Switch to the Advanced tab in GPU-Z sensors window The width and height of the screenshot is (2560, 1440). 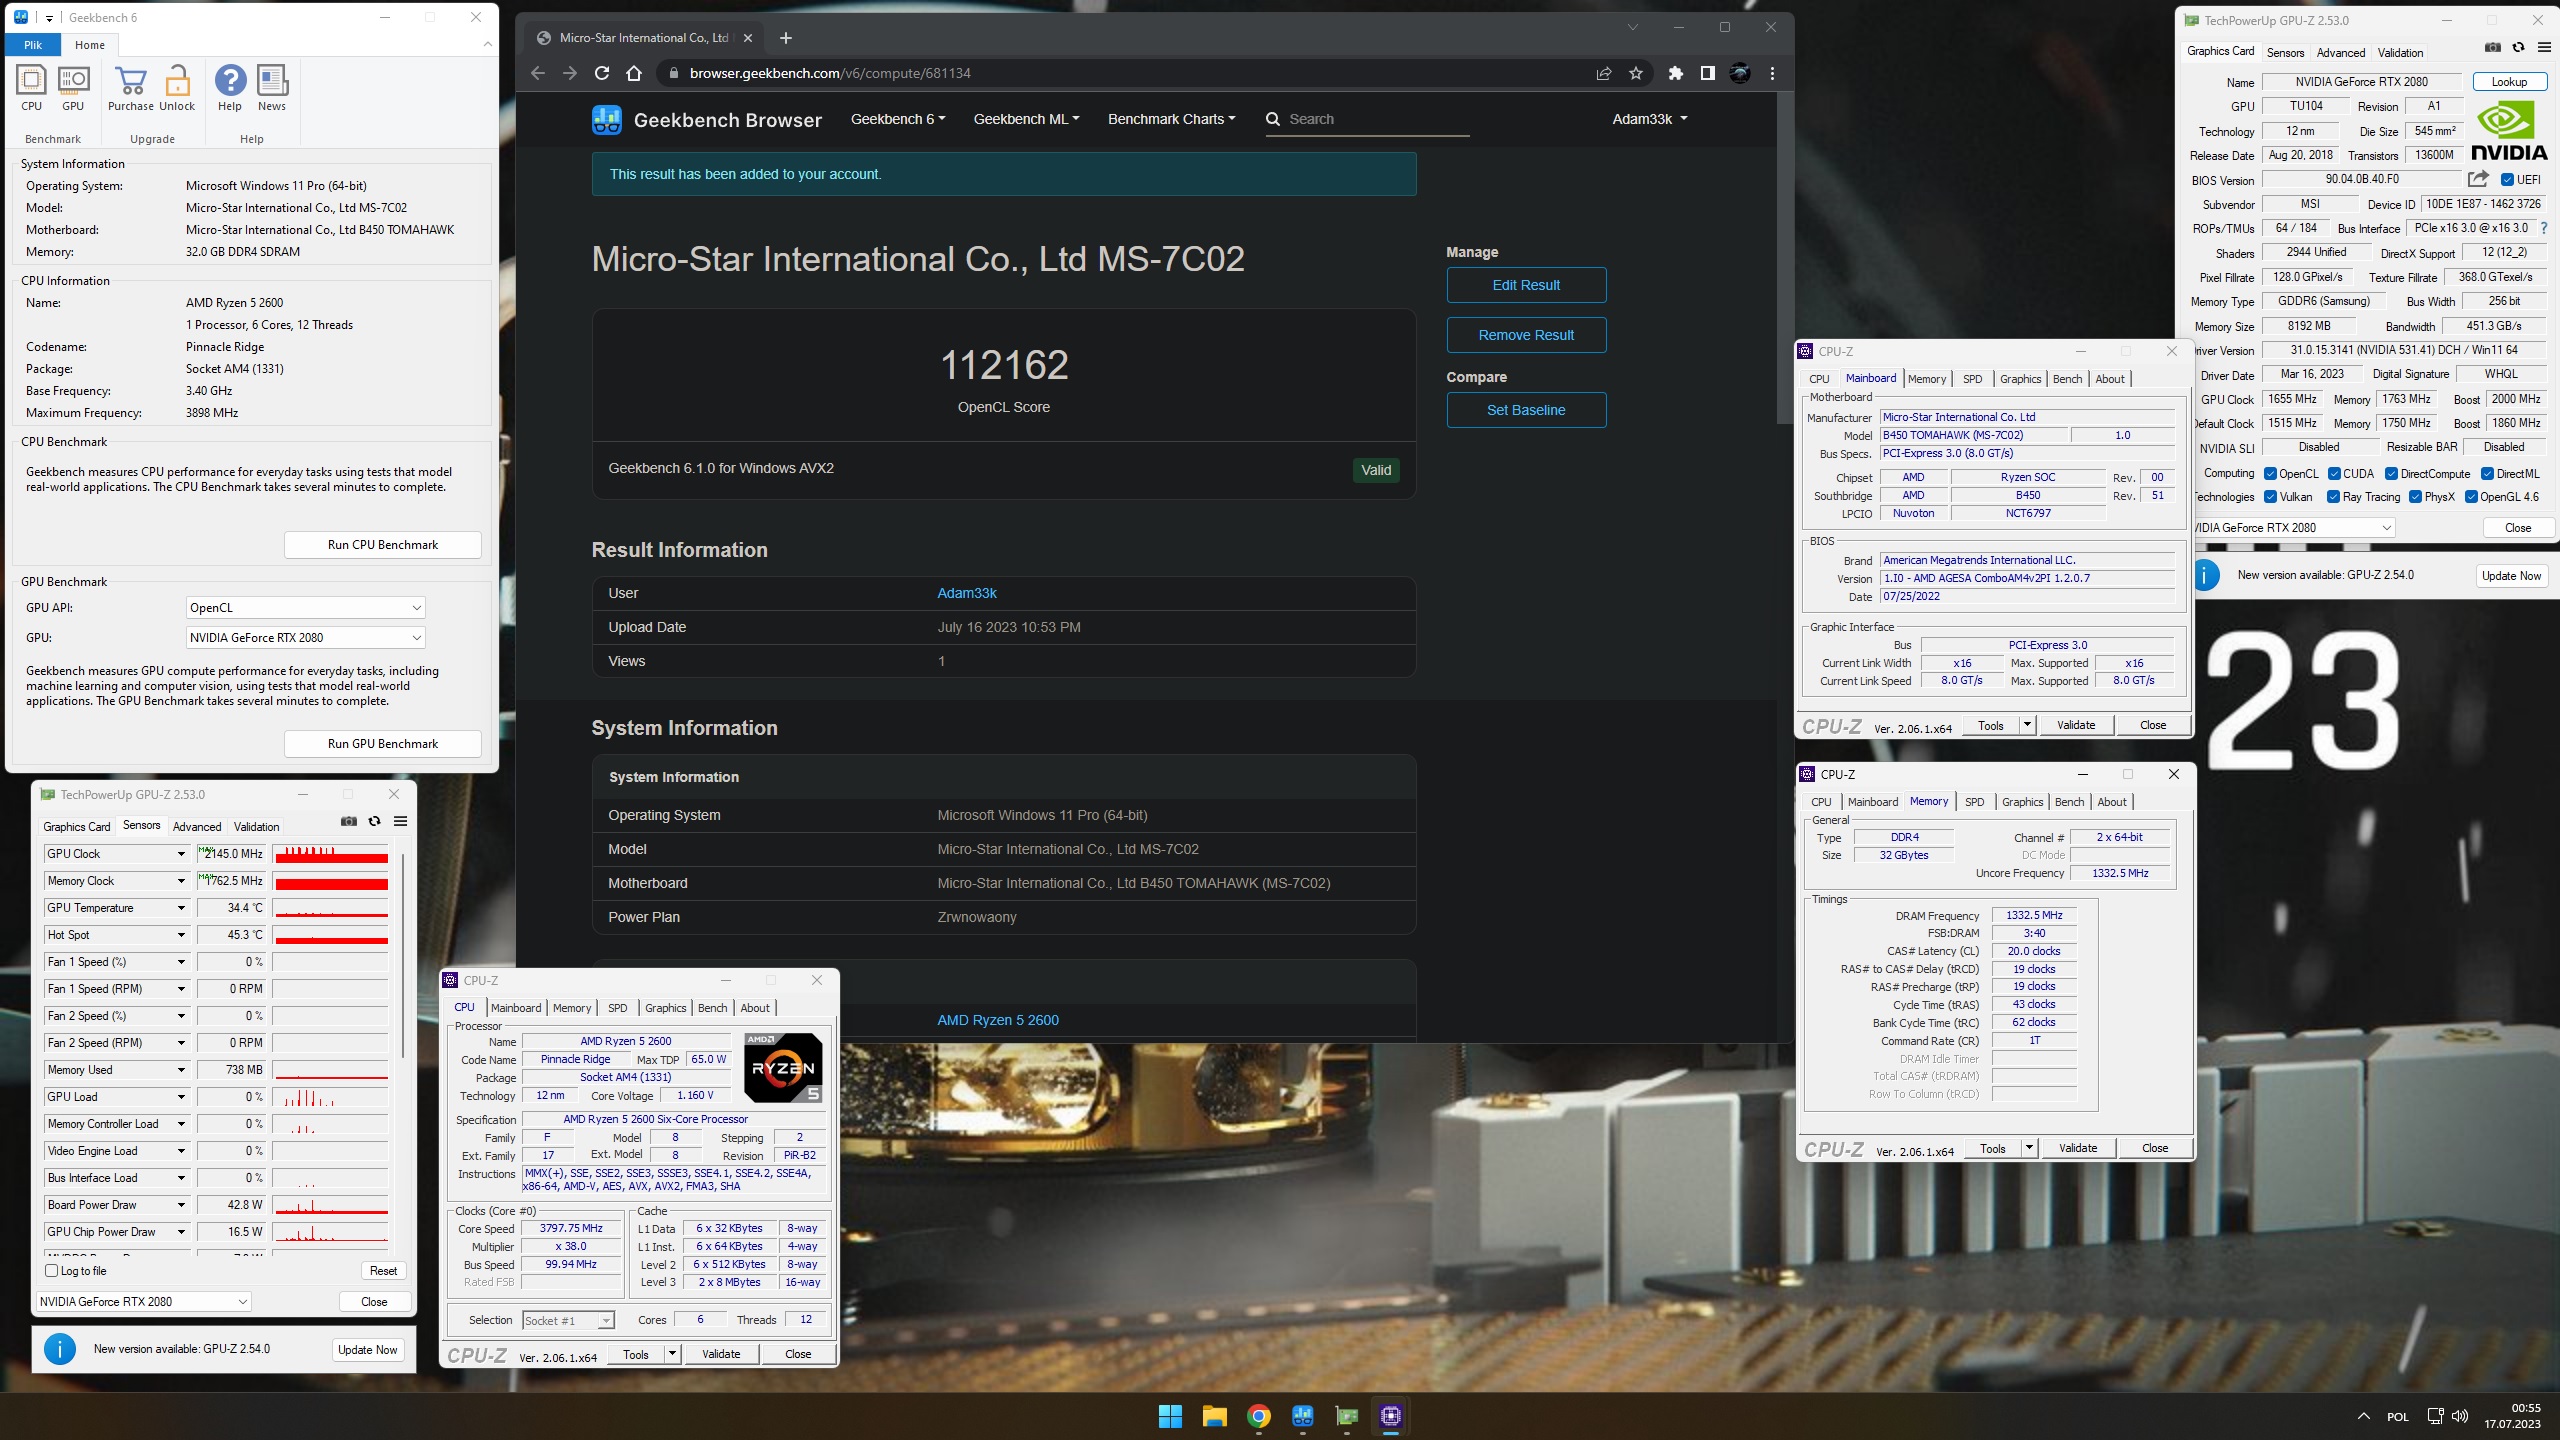[197, 827]
